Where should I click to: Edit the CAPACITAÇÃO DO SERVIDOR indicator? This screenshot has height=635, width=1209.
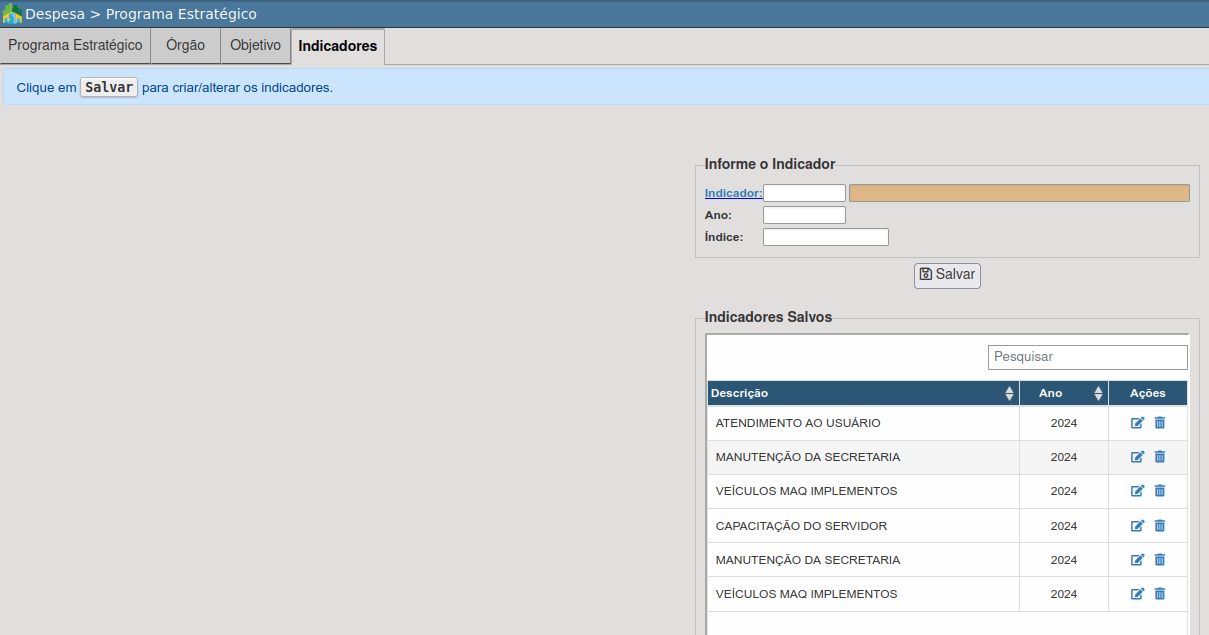tap(1137, 526)
